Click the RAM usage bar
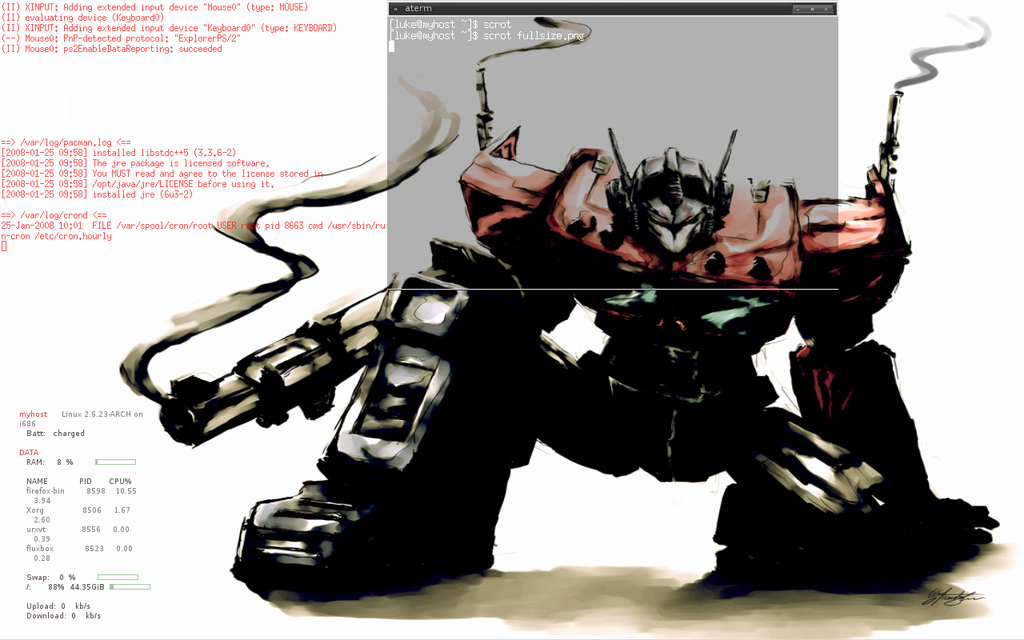Image resolution: width=1024 pixels, height=640 pixels. point(115,462)
